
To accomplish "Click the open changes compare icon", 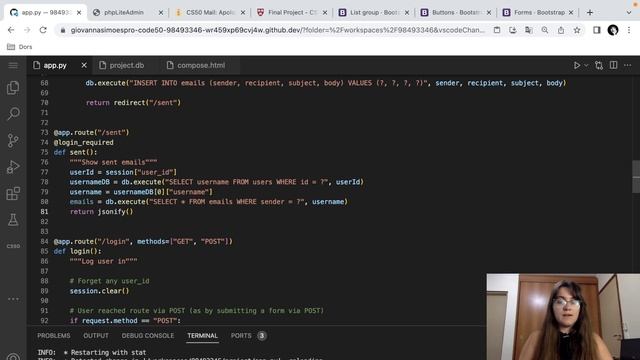I will (x=599, y=65).
